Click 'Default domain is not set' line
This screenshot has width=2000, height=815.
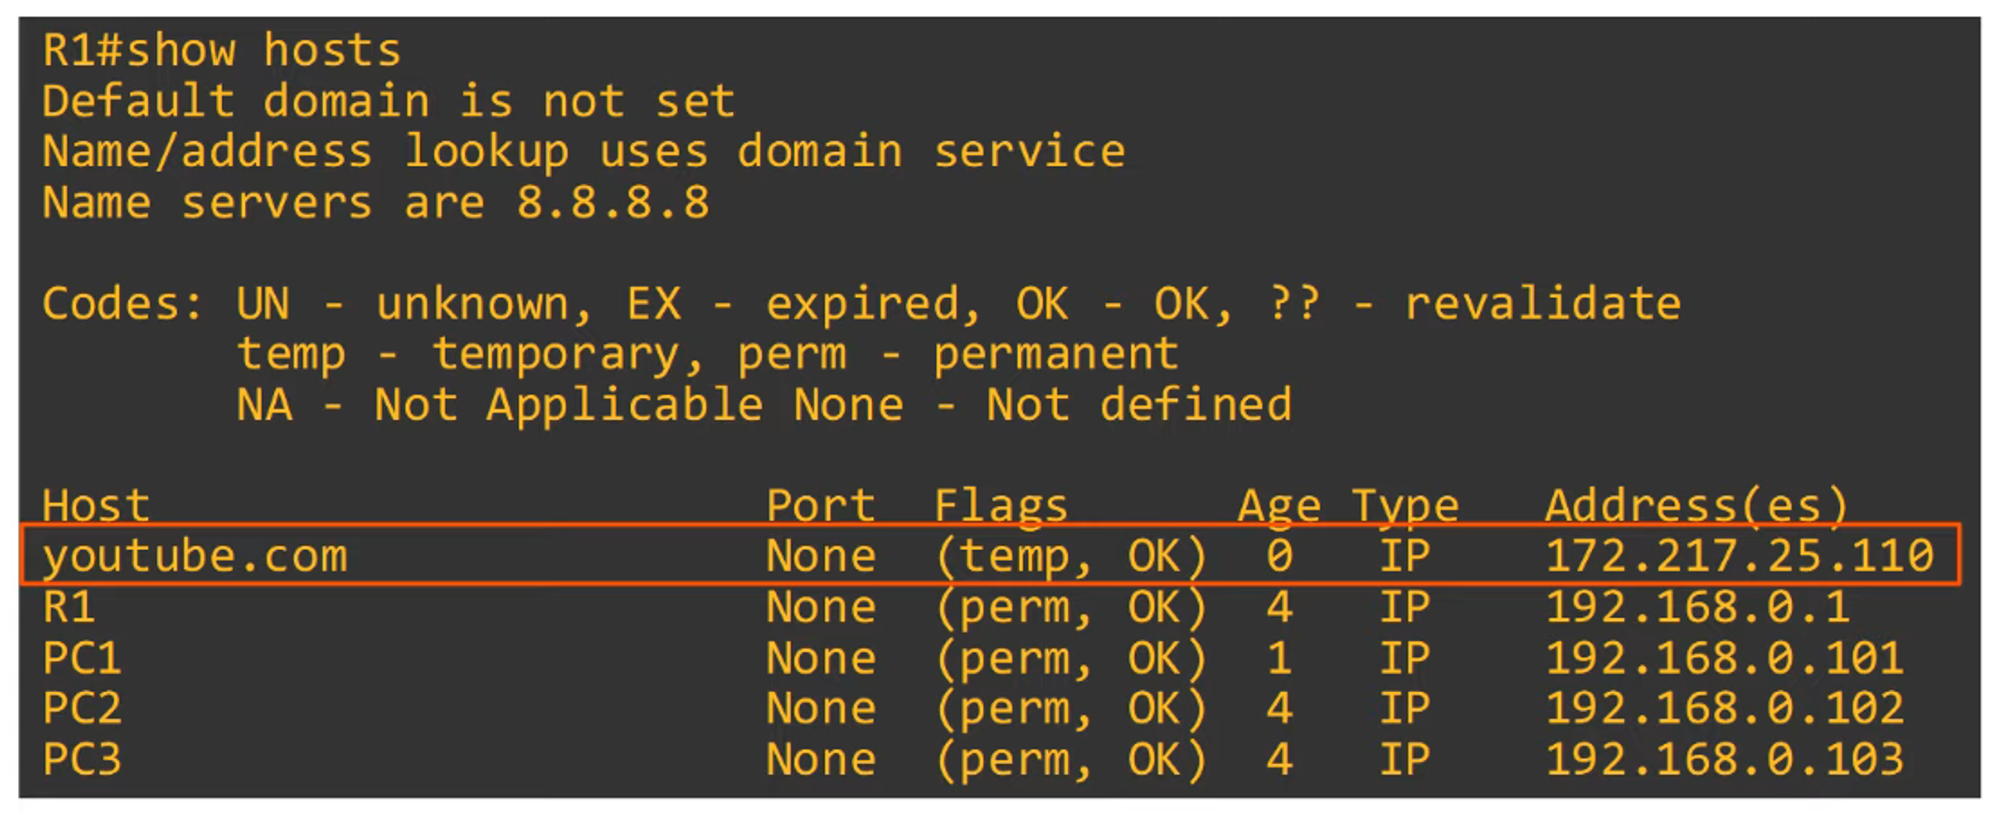tap(388, 101)
